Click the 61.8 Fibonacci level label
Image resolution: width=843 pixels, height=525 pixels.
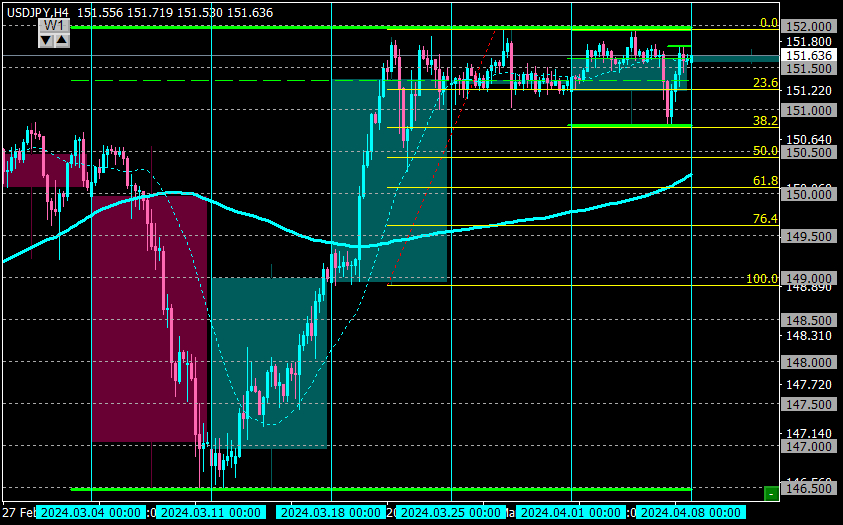pyautogui.click(x=765, y=181)
